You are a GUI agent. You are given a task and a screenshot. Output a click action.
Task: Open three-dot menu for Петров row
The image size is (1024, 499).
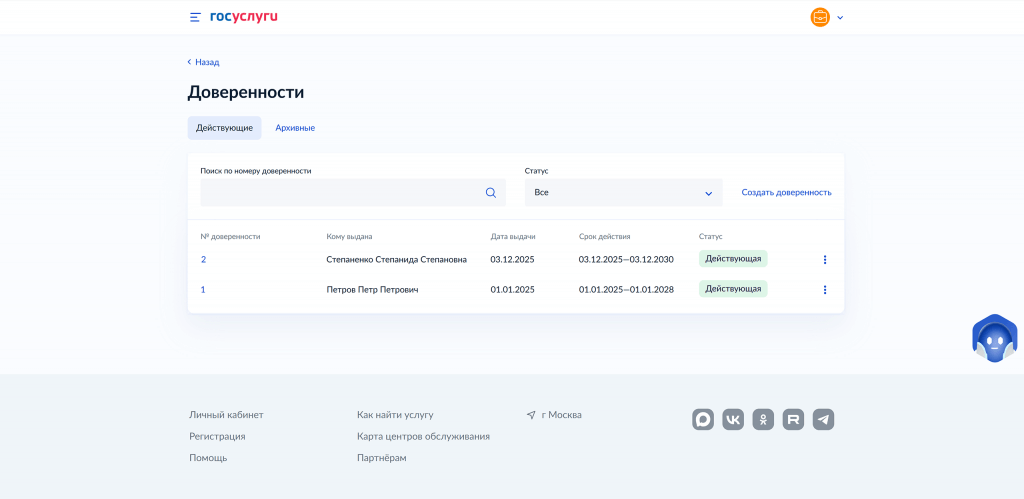pyautogui.click(x=824, y=289)
